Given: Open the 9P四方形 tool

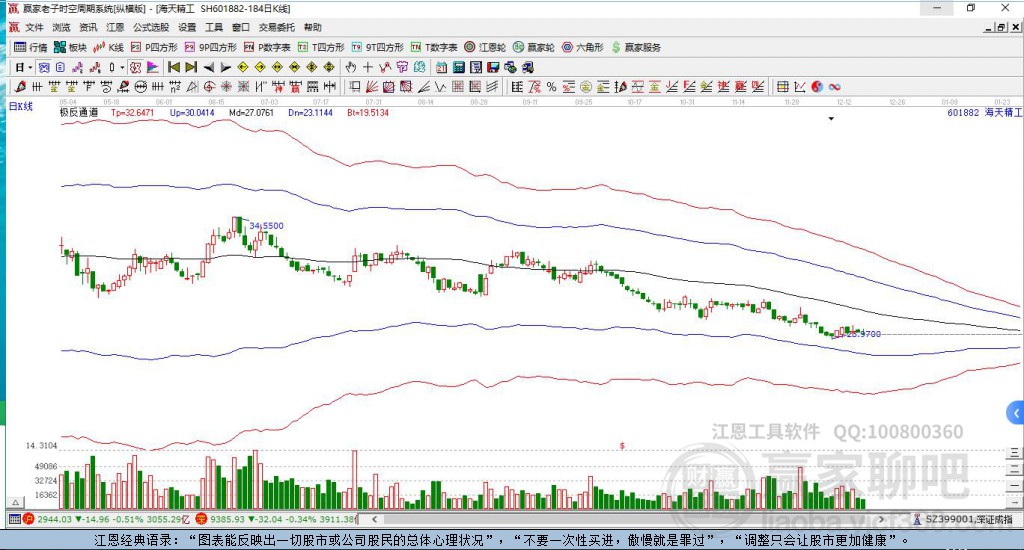Looking at the screenshot, I should coord(210,47).
